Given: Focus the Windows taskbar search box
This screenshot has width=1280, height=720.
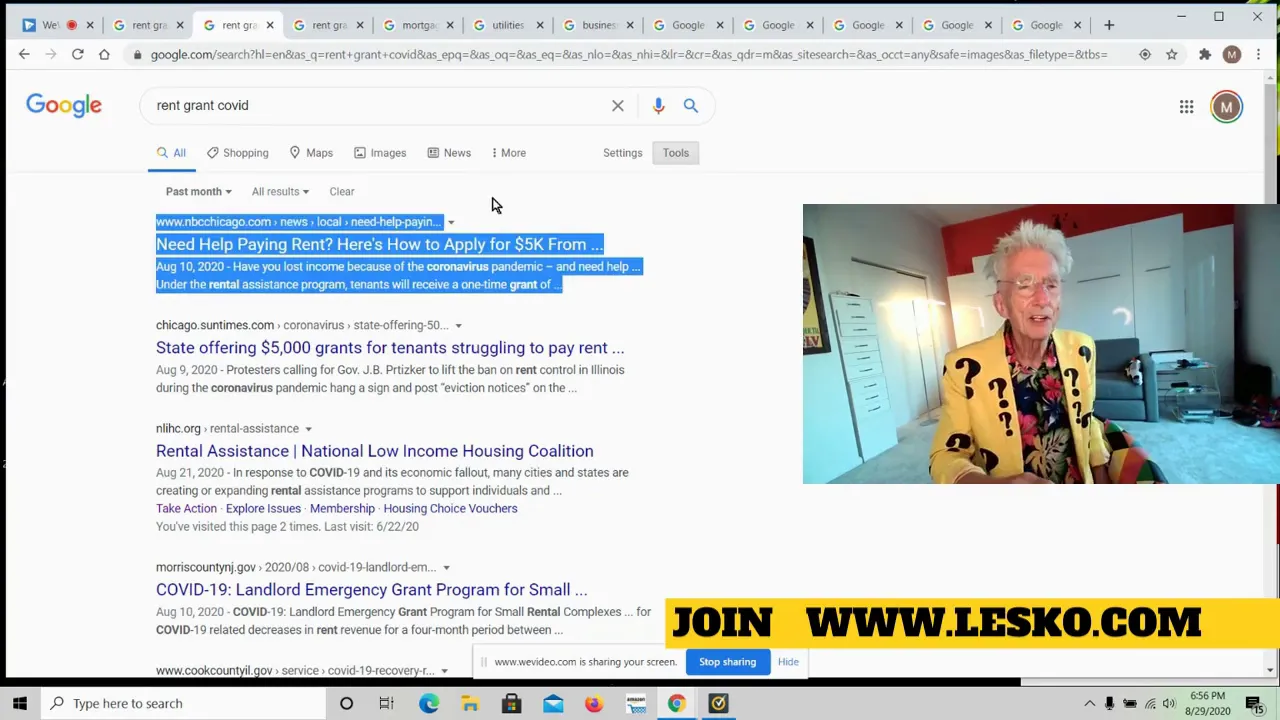Looking at the screenshot, I should coord(182,703).
